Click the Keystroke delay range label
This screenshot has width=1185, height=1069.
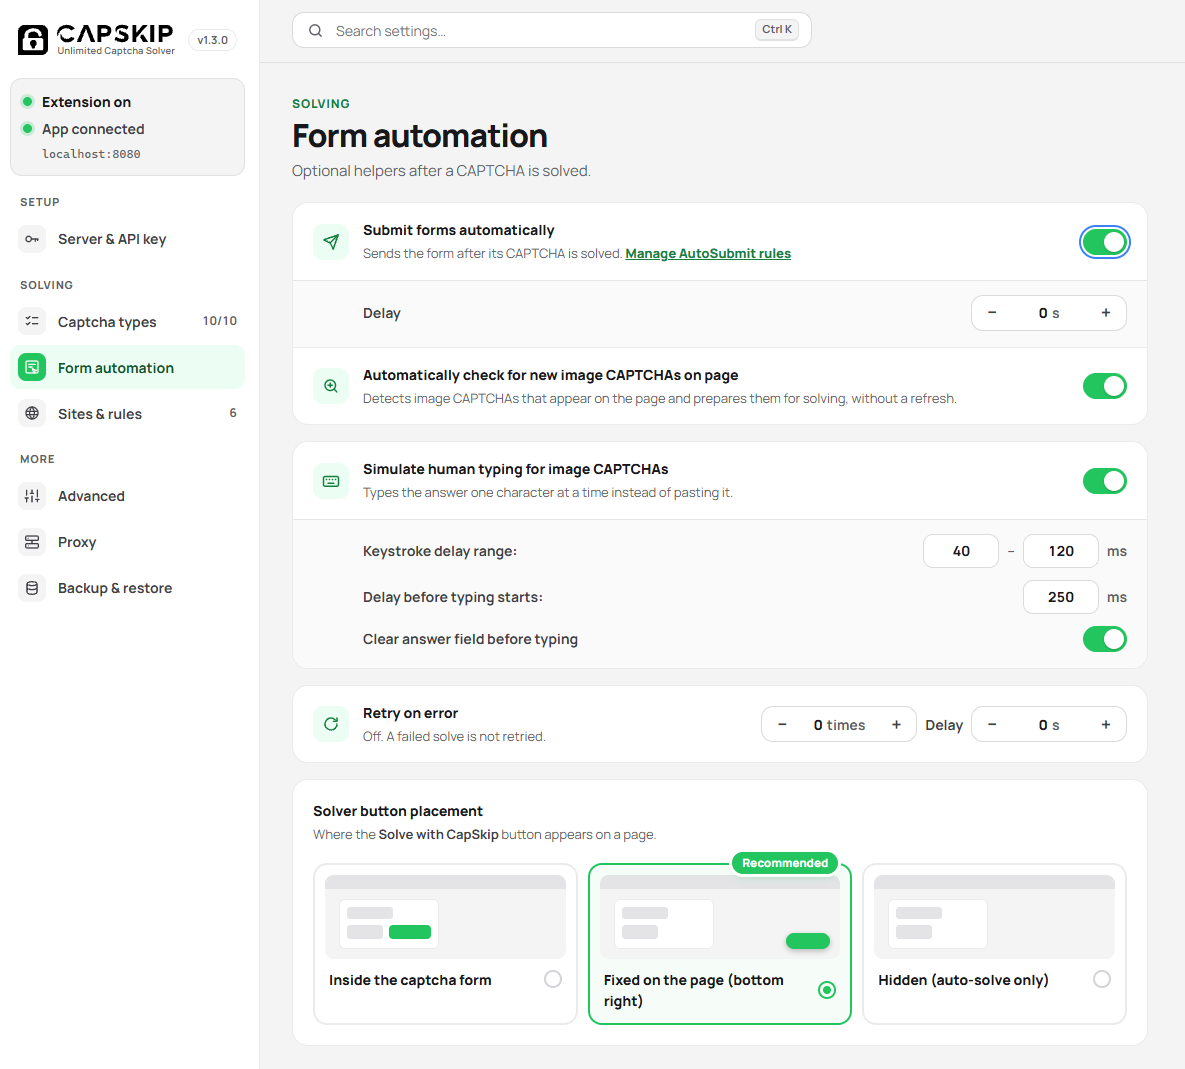(x=440, y=551)
